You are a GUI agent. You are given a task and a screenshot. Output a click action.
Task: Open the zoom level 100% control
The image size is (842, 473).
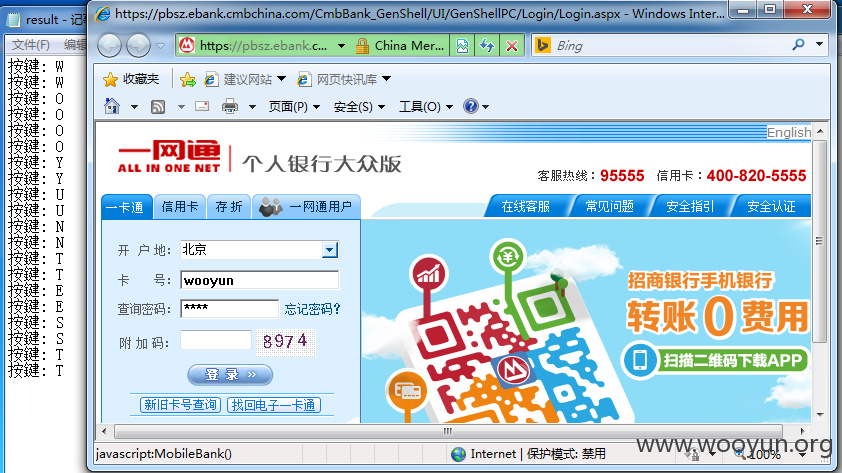[769, 454]
